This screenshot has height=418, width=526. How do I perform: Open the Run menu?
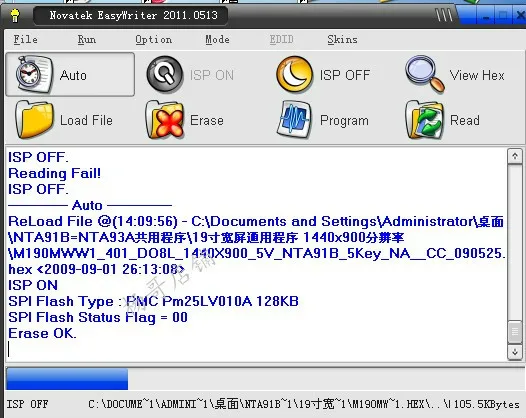(x=87, y=40)
